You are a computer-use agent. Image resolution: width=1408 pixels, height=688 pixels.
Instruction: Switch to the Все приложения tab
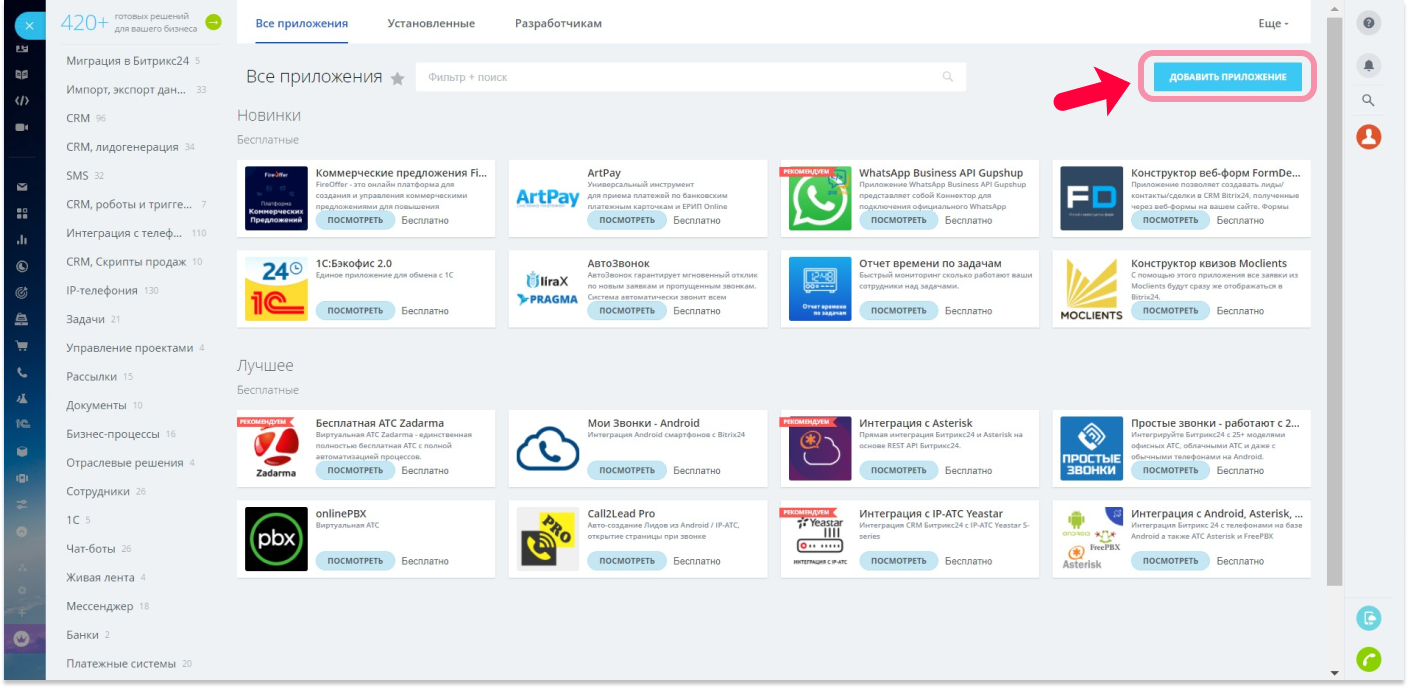coord(302,23)
